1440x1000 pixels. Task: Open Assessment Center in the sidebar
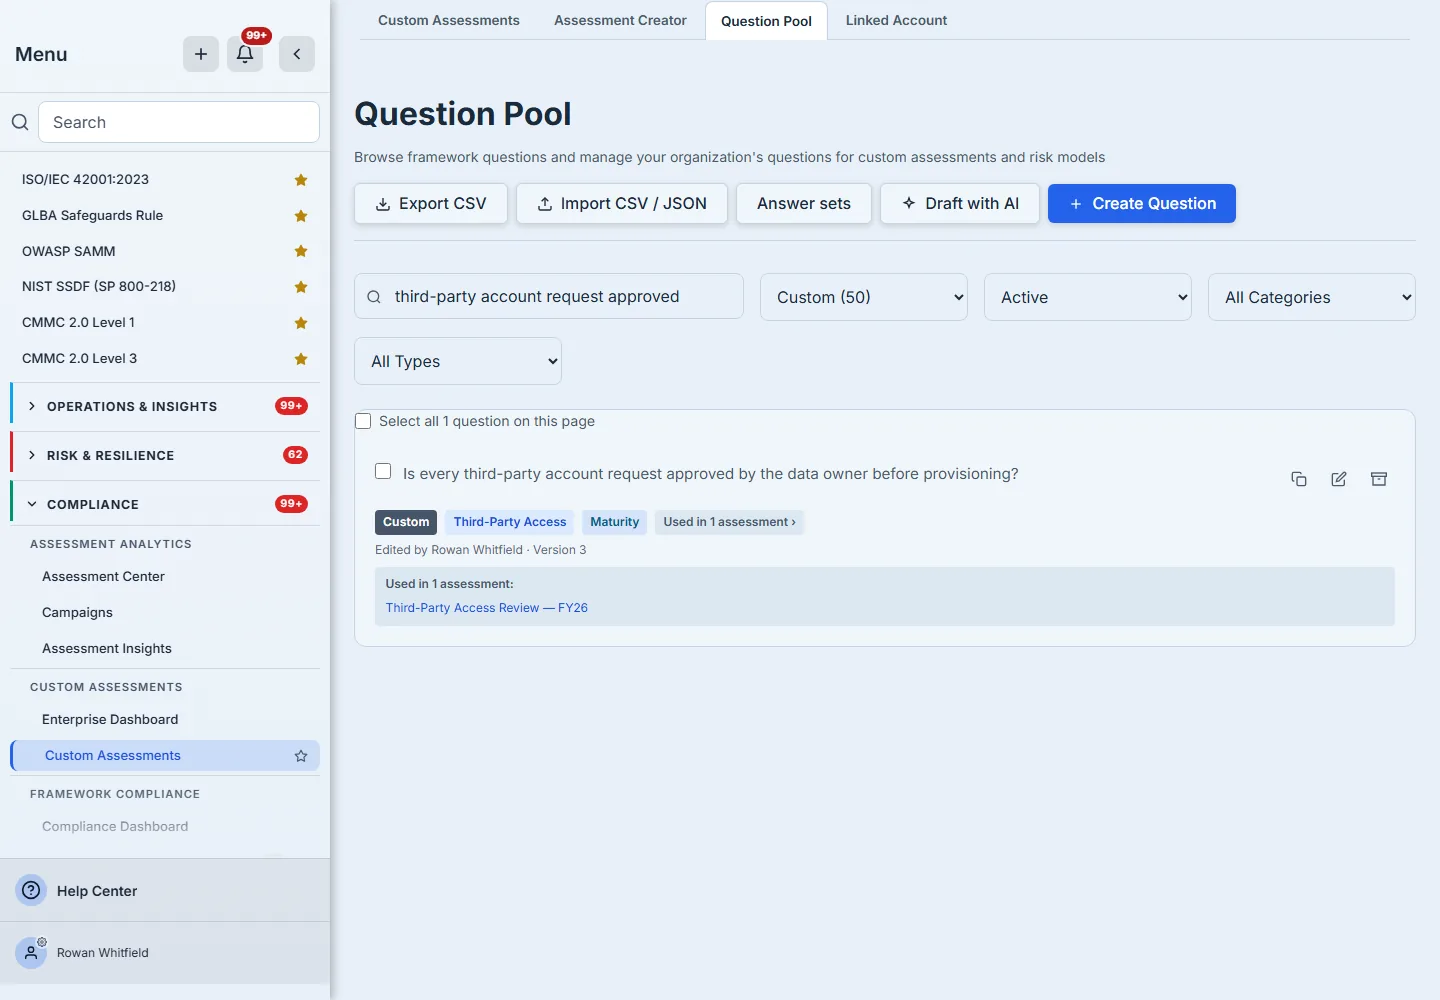click(103, 577)
